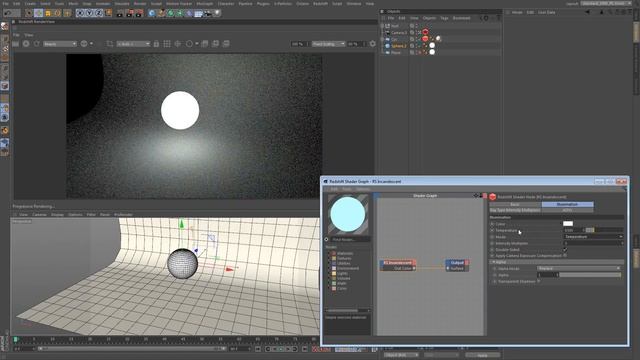Toggle Double-Sided checkbox
The image size is (640, 360).
tap(565, 249)
